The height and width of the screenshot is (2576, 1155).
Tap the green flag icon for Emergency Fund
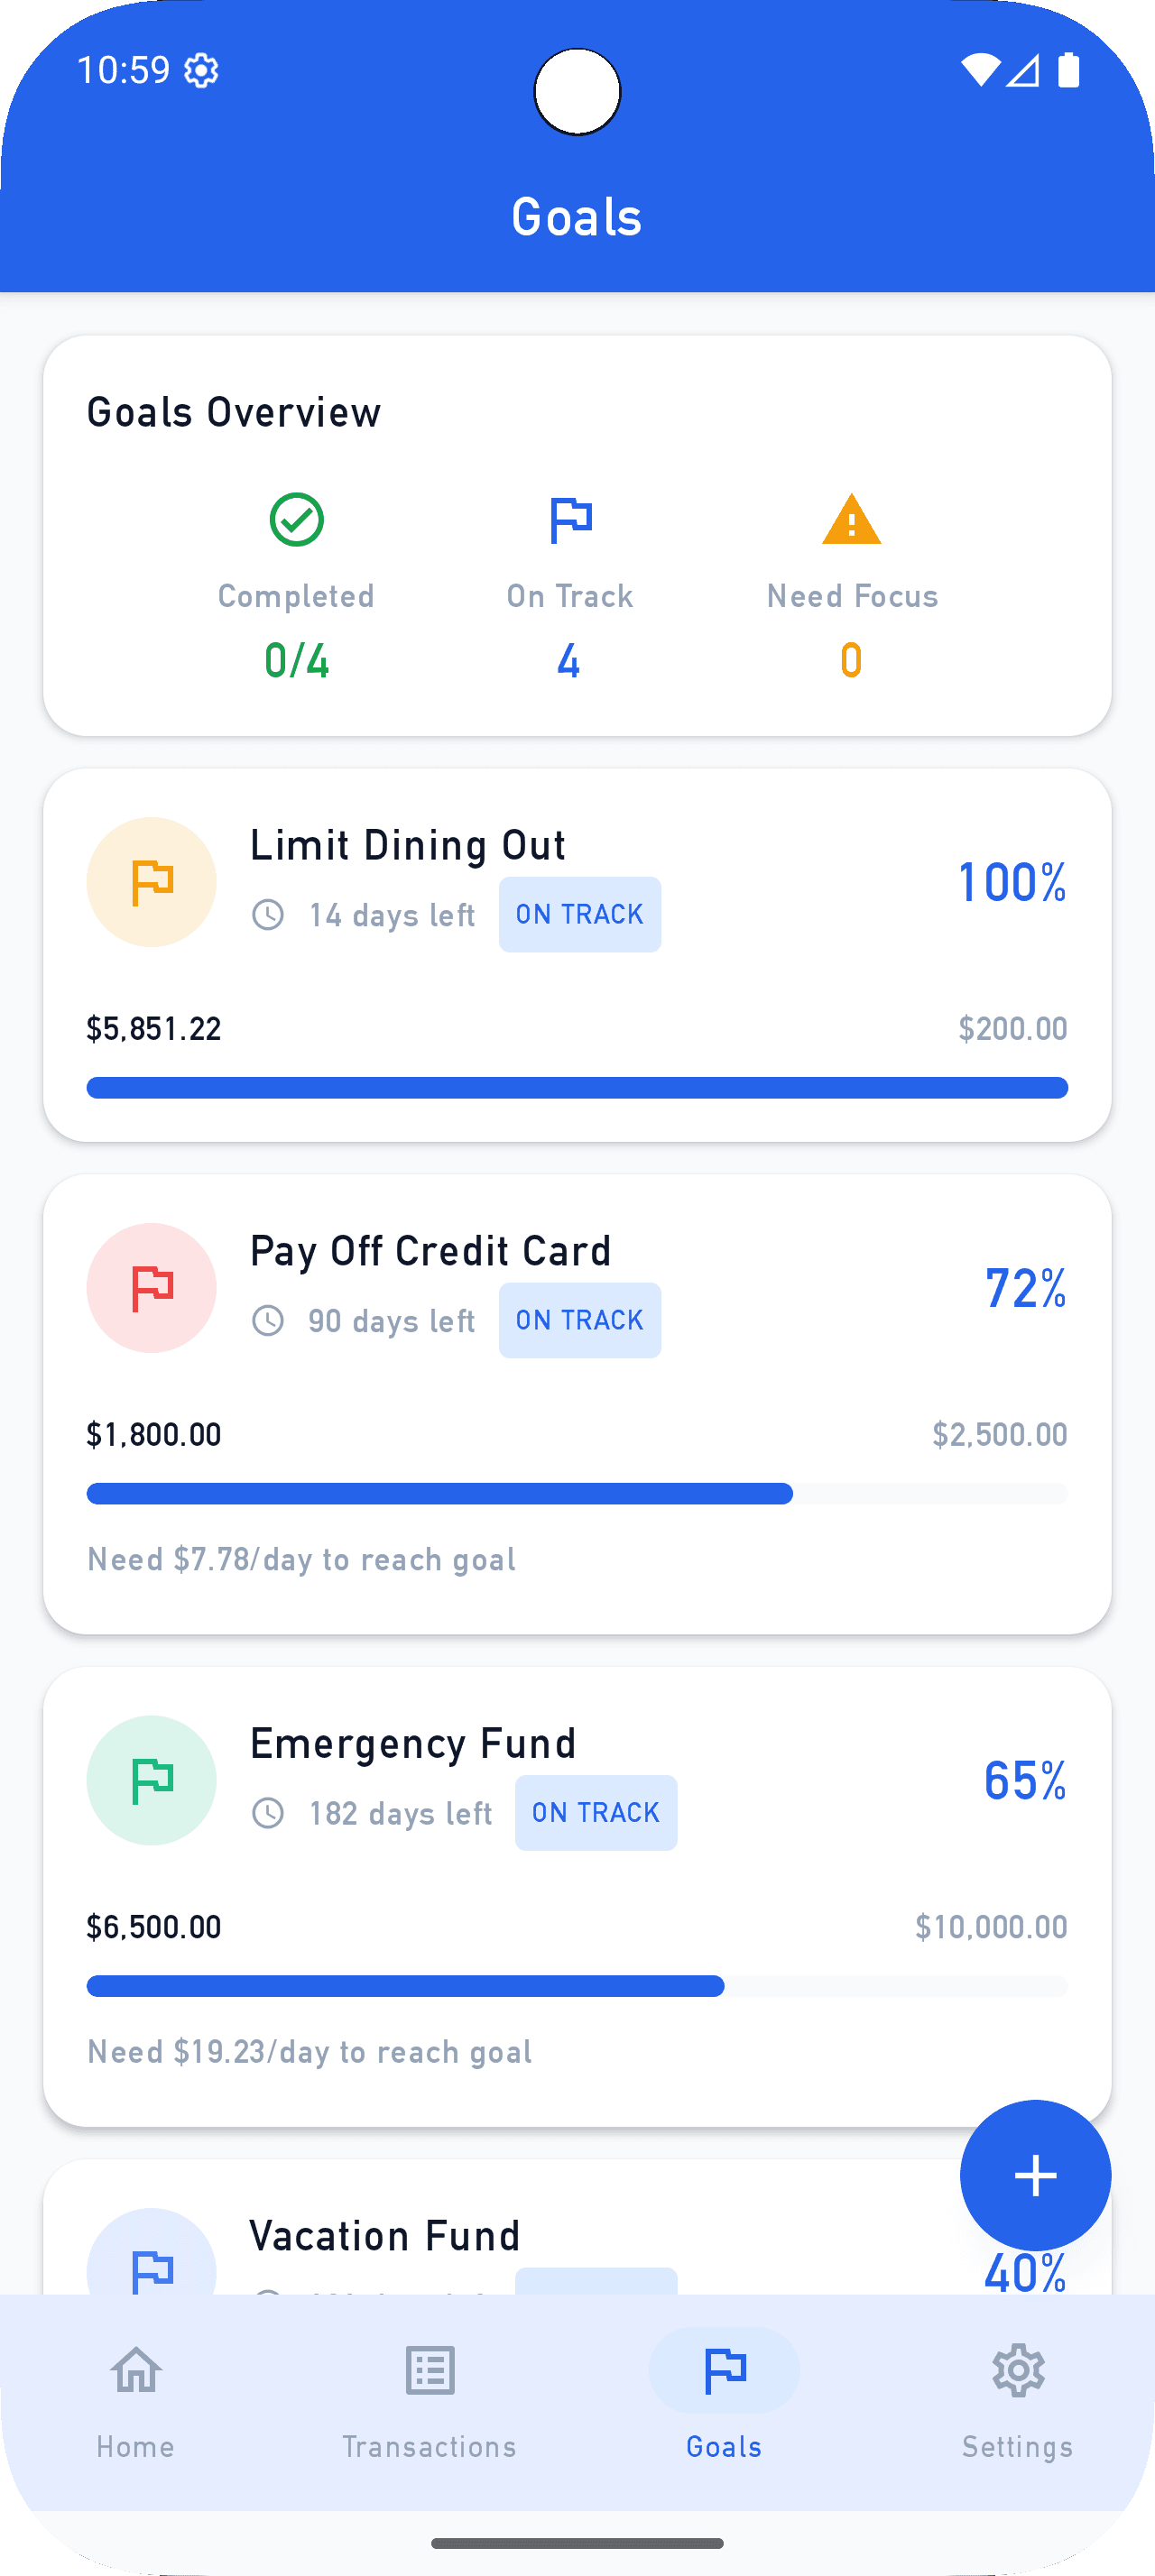point(152,1780)
